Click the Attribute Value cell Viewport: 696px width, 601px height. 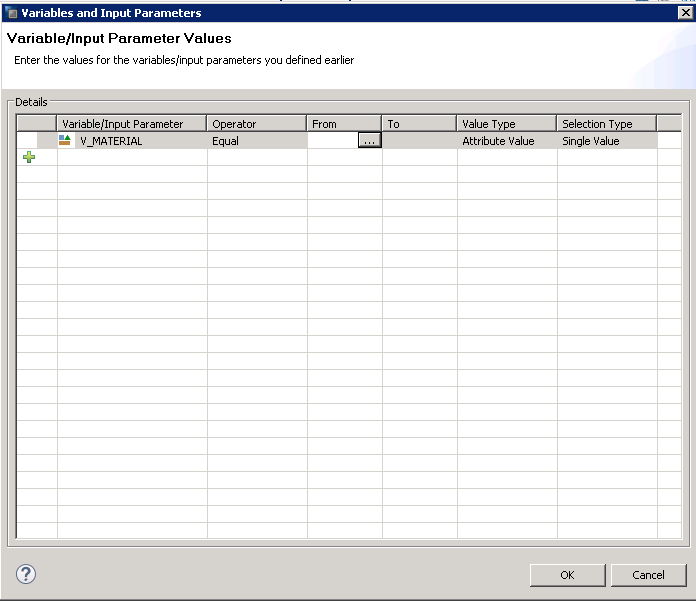pyautogui.click(x=507, y=141)
